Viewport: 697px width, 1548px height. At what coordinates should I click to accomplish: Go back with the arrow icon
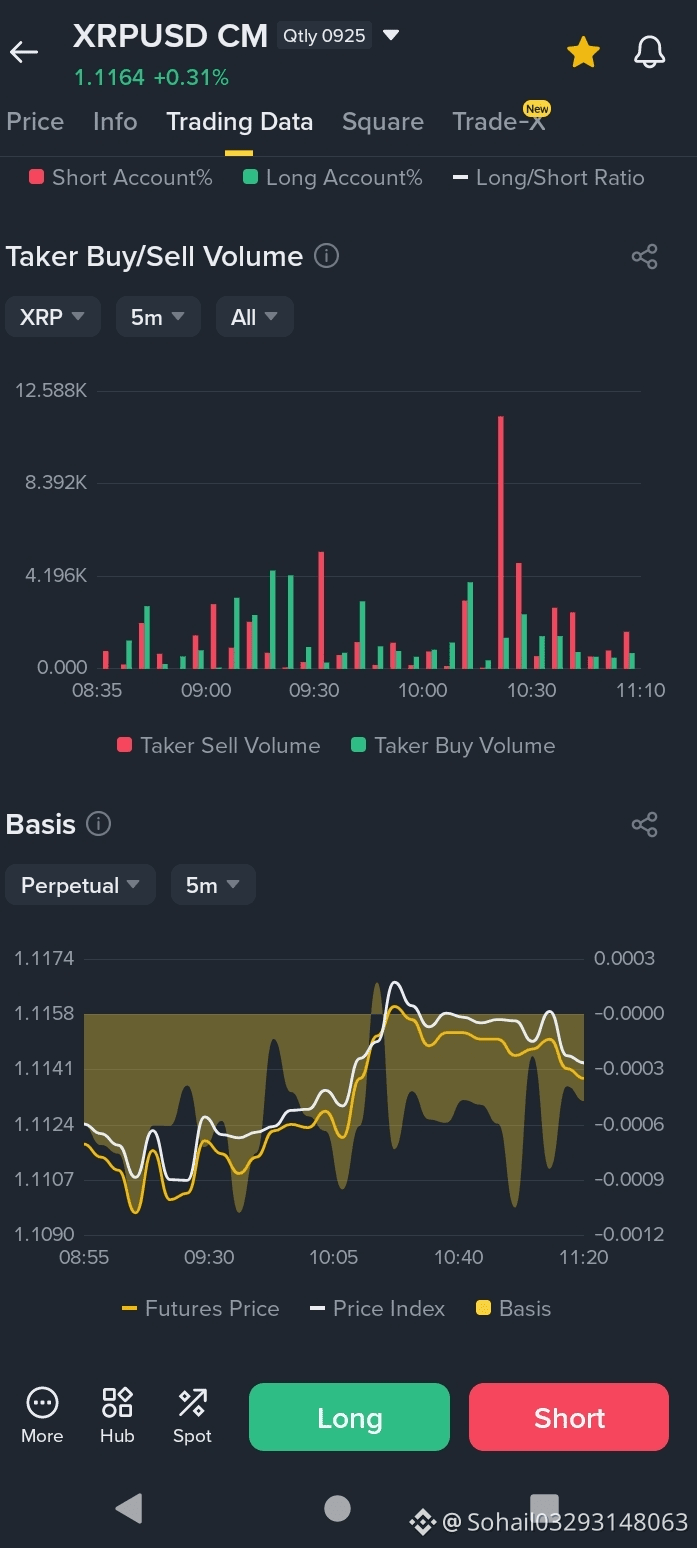click(24, 52)
